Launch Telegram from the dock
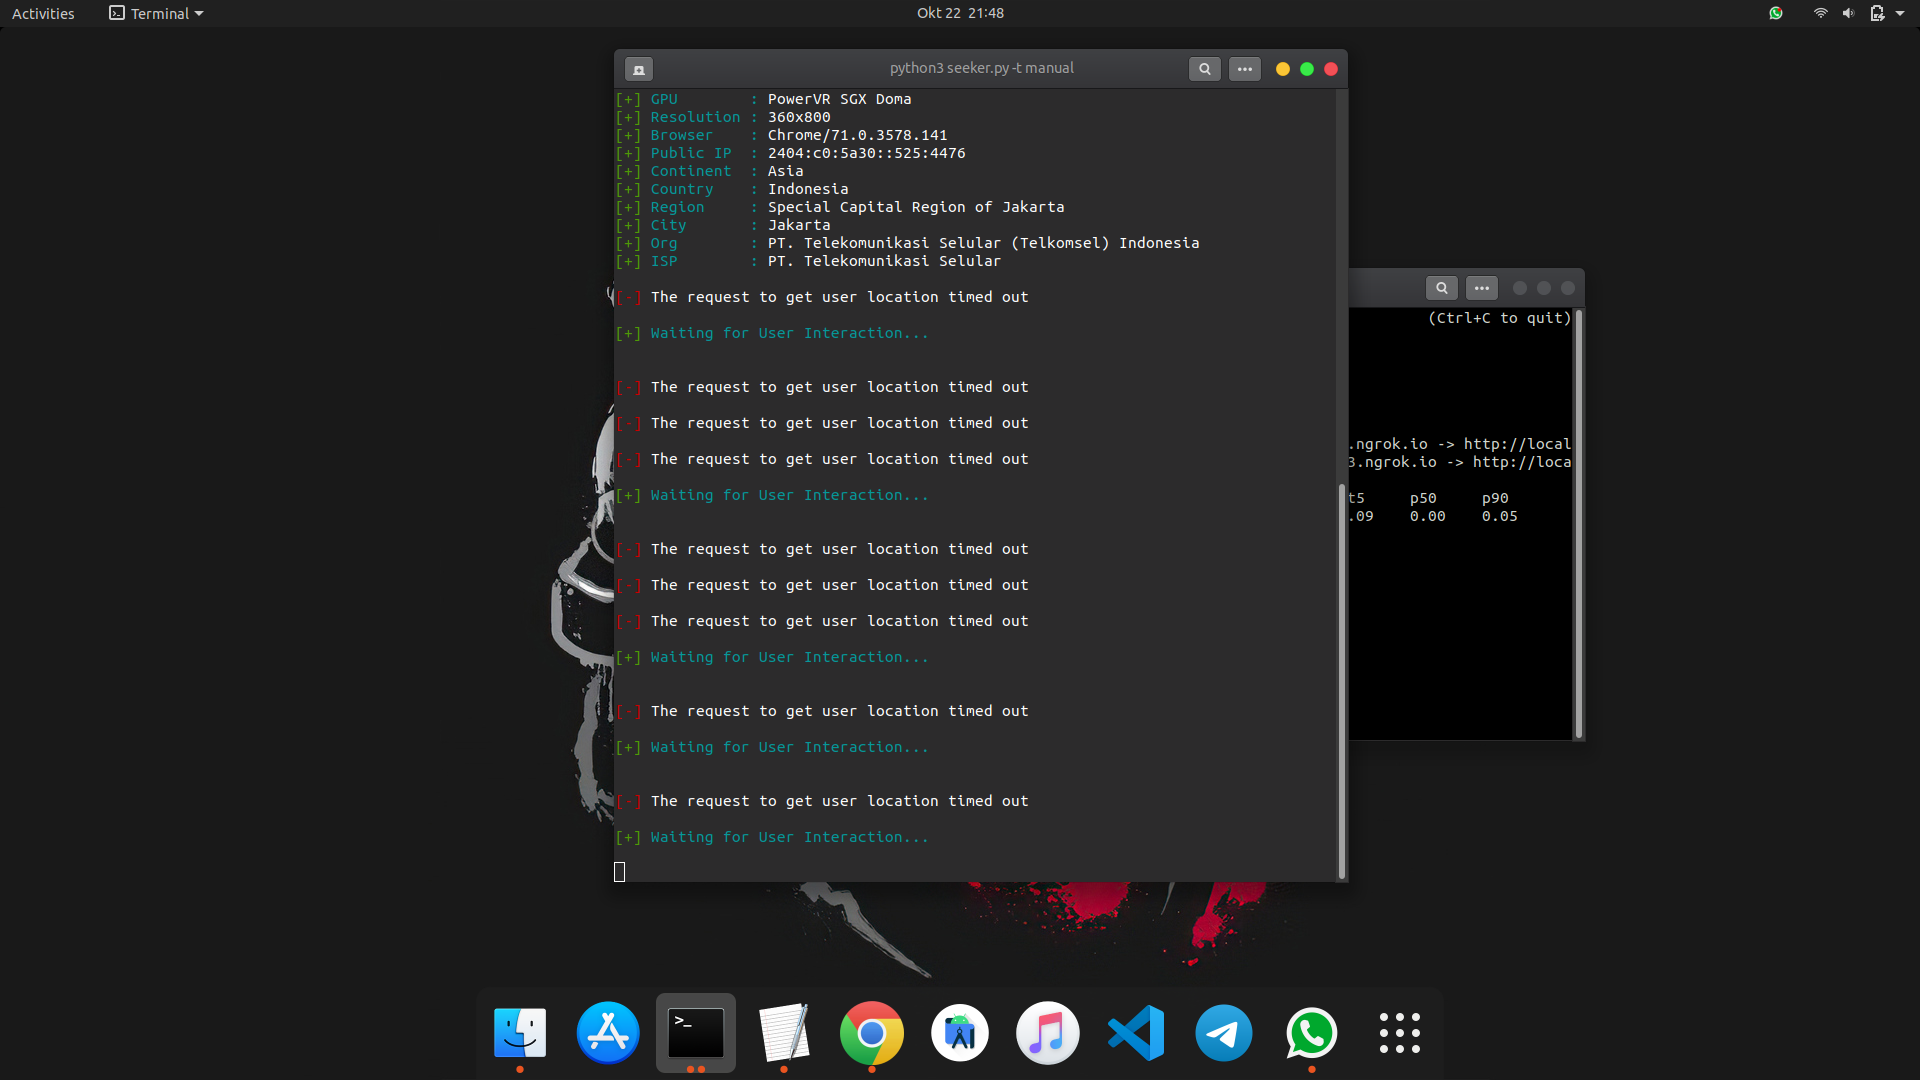Screen dimensions: 1920x1080 (x=1224, y=1033)
